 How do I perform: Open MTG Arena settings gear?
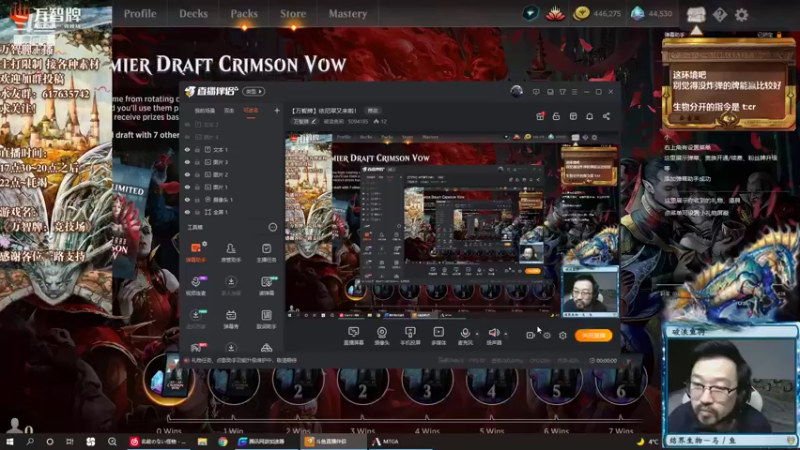tap(741, 14)
